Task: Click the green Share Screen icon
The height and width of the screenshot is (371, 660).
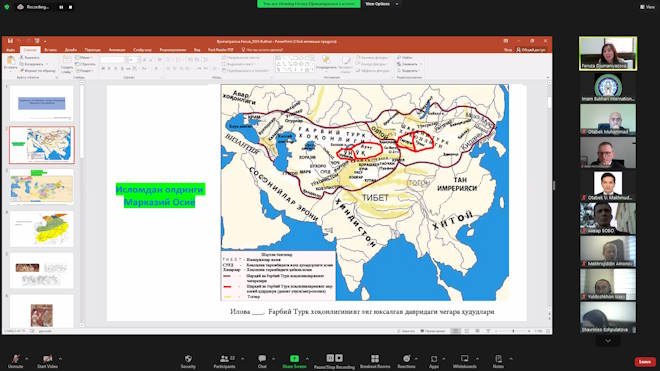Action: [294, 358]
